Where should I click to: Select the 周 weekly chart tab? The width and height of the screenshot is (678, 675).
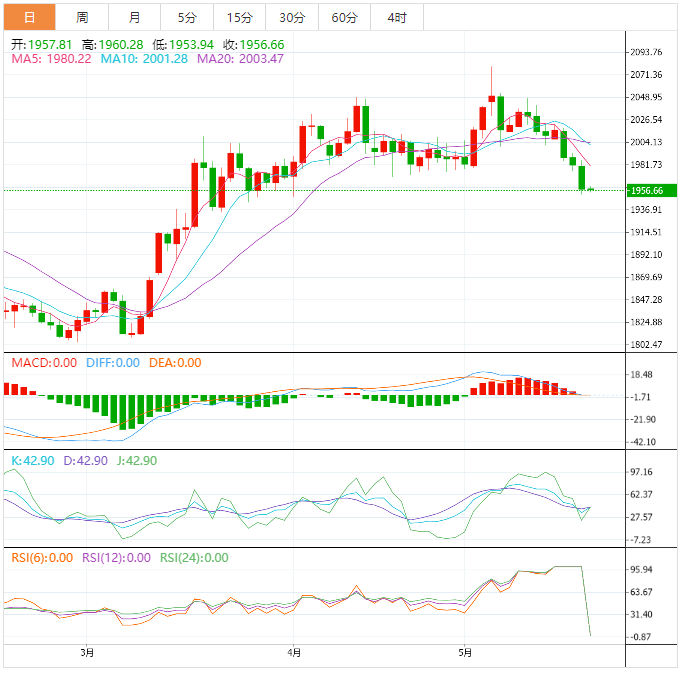[x=82, y=17]
